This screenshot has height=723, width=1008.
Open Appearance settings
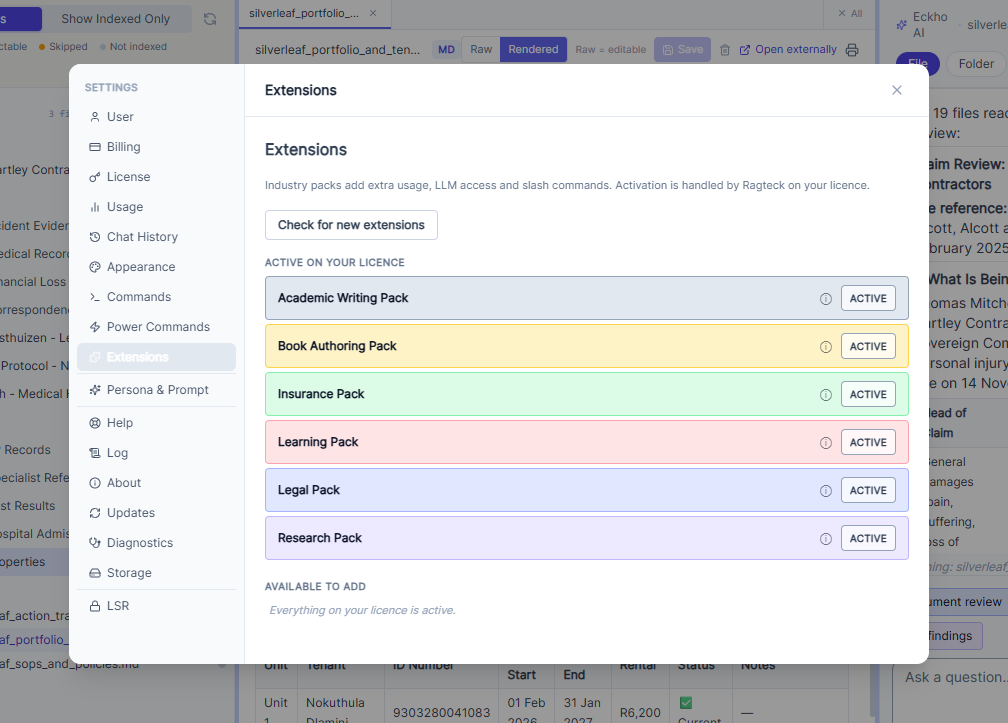click(x=156, y=267)
